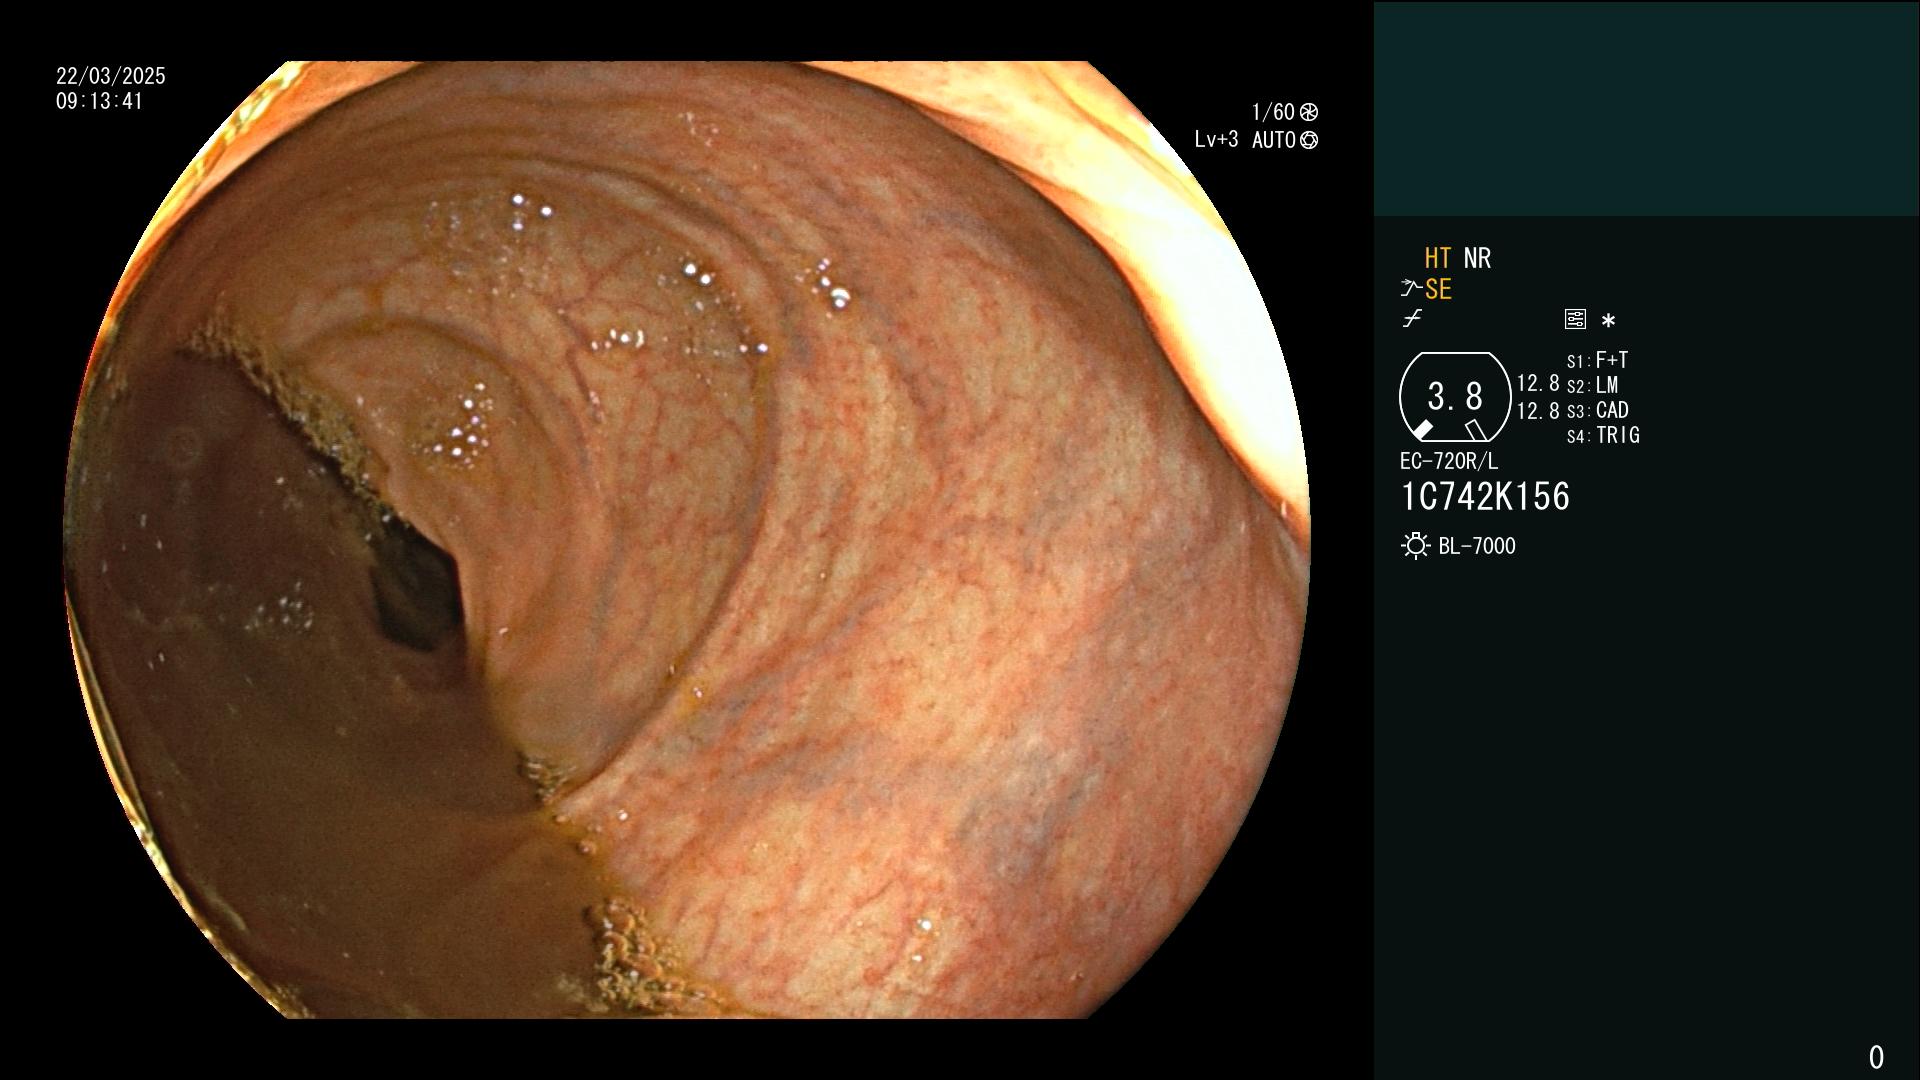
Task: Click the tone curve icon below SE
Action: click(x=1412, y=319)
